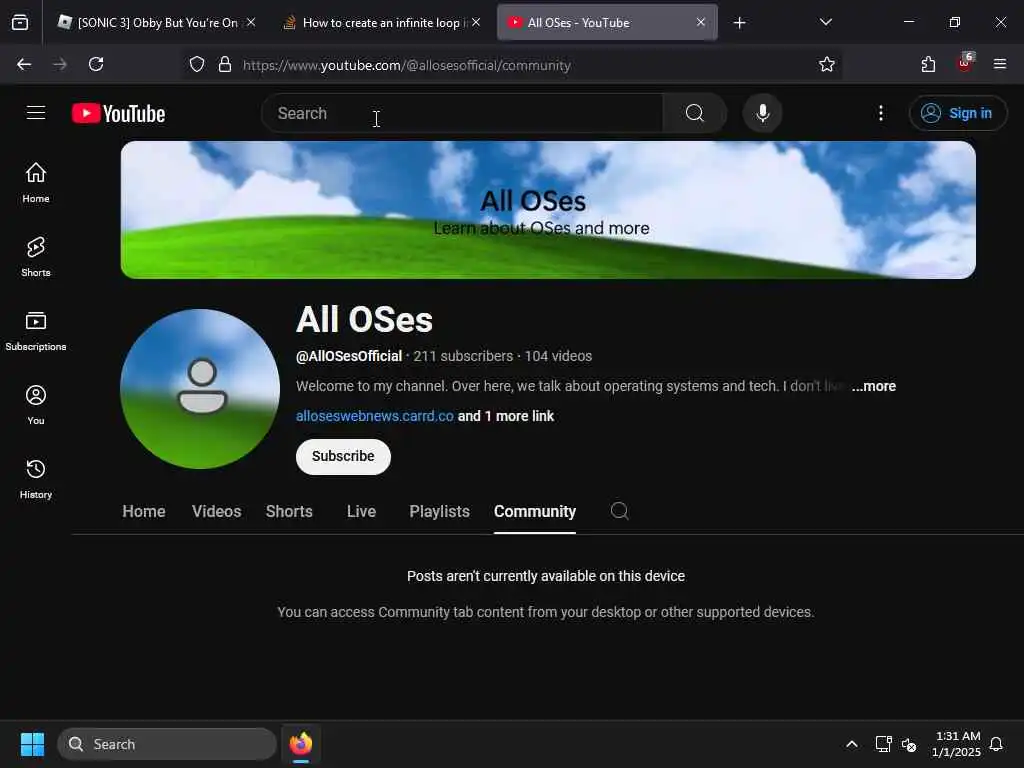Screen dimensions: 1024x768
Task: Go forward with the browser forward arrow
Action: pos(60,64)
